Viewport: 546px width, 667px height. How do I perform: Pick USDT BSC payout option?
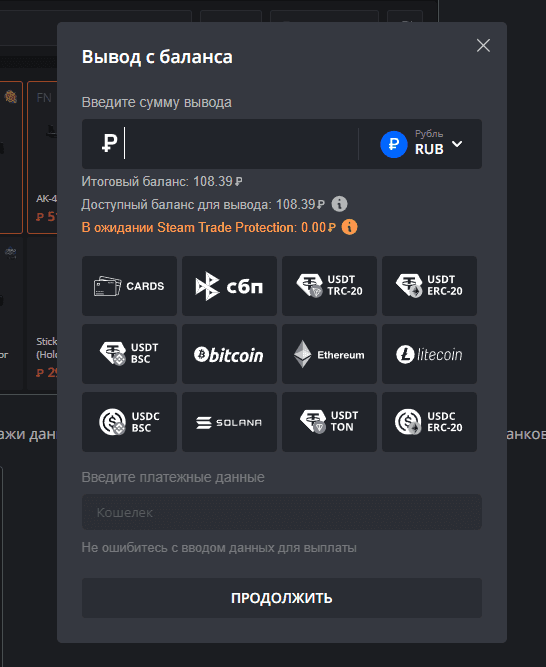tap(129, 354)
